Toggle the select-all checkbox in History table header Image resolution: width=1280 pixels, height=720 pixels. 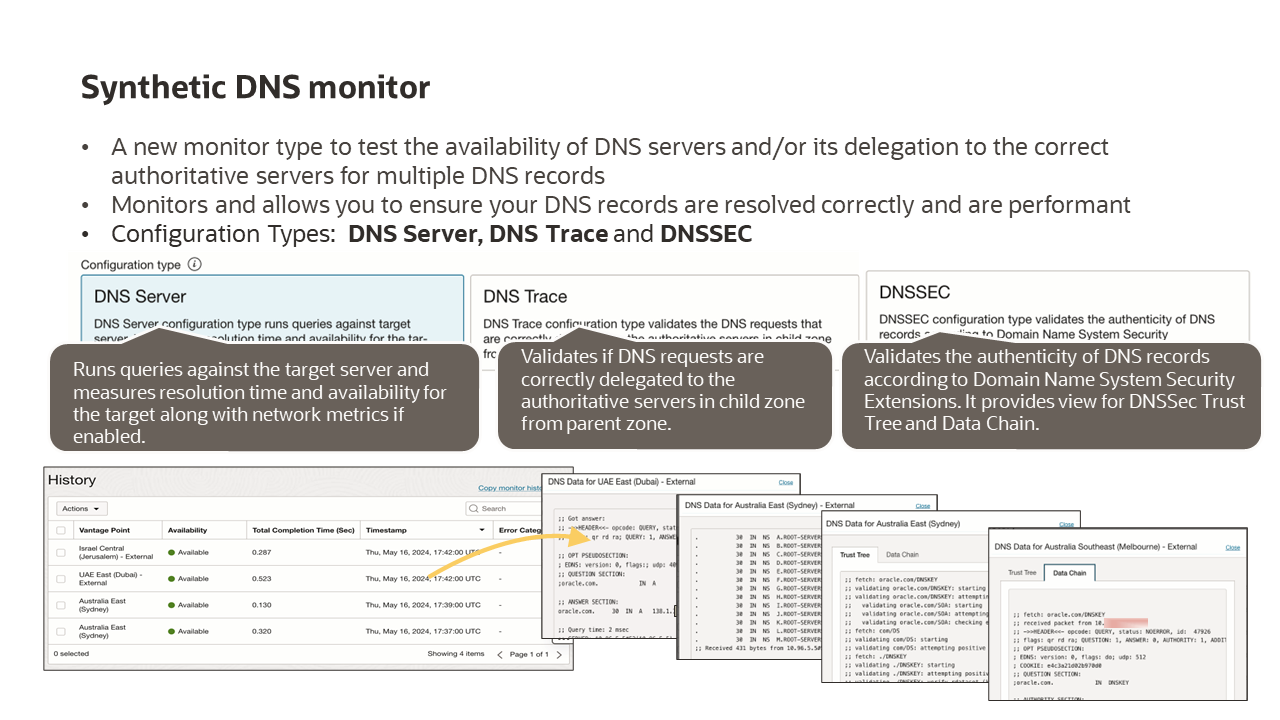(x=61, y=530)
